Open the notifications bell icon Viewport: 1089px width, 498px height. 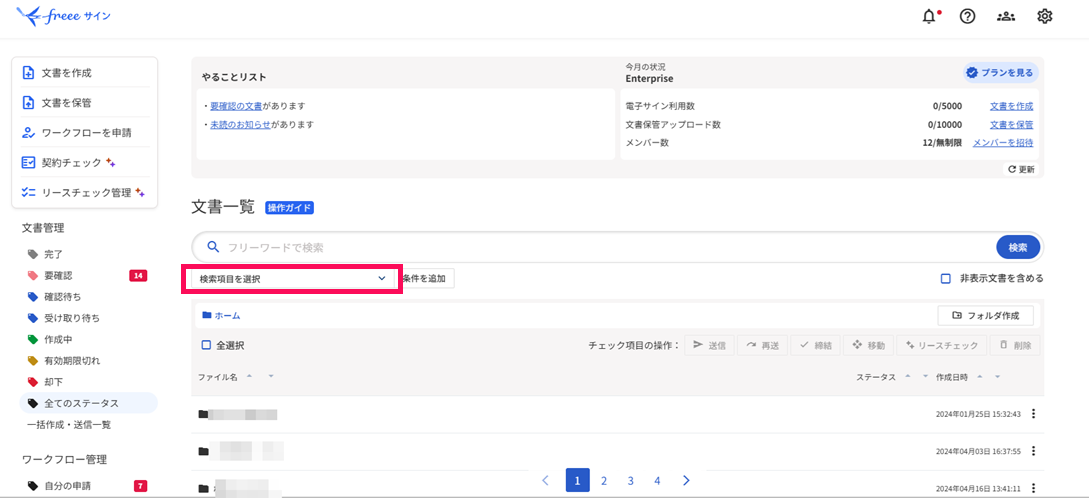tap(929, 17)
